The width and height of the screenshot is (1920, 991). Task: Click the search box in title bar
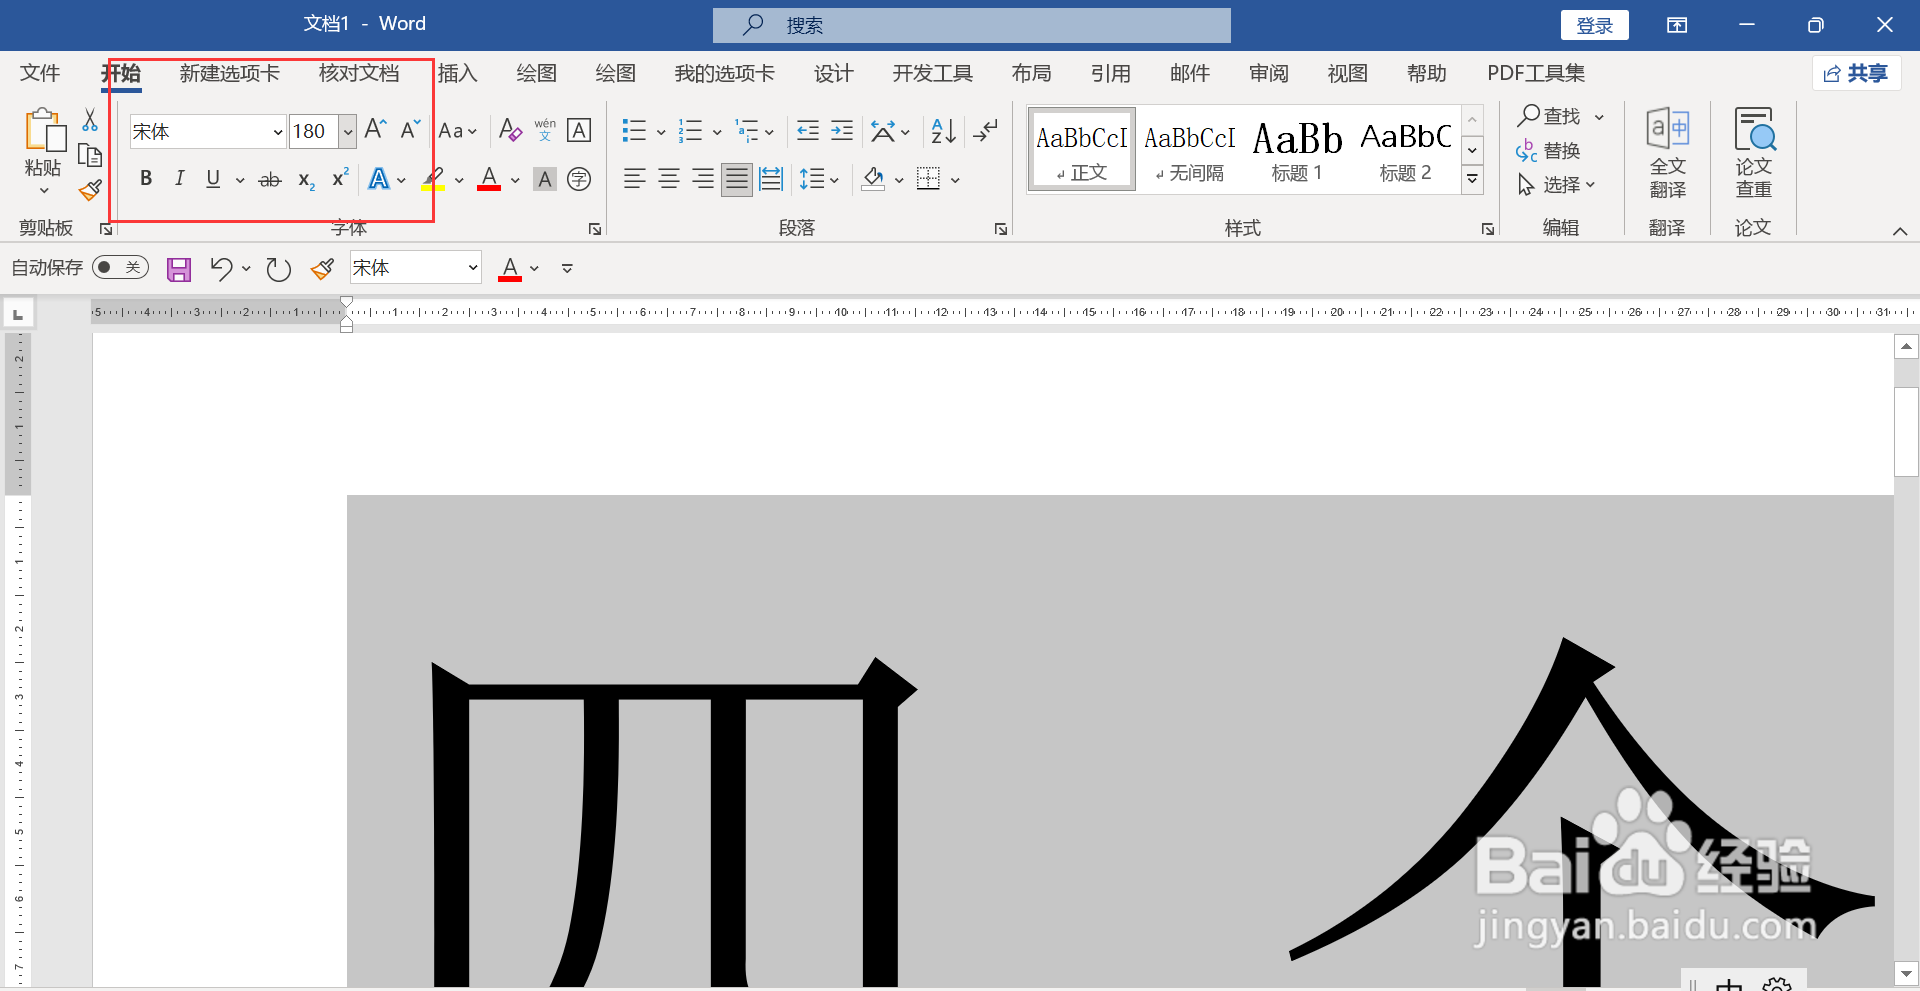click(x=972, y=25)
